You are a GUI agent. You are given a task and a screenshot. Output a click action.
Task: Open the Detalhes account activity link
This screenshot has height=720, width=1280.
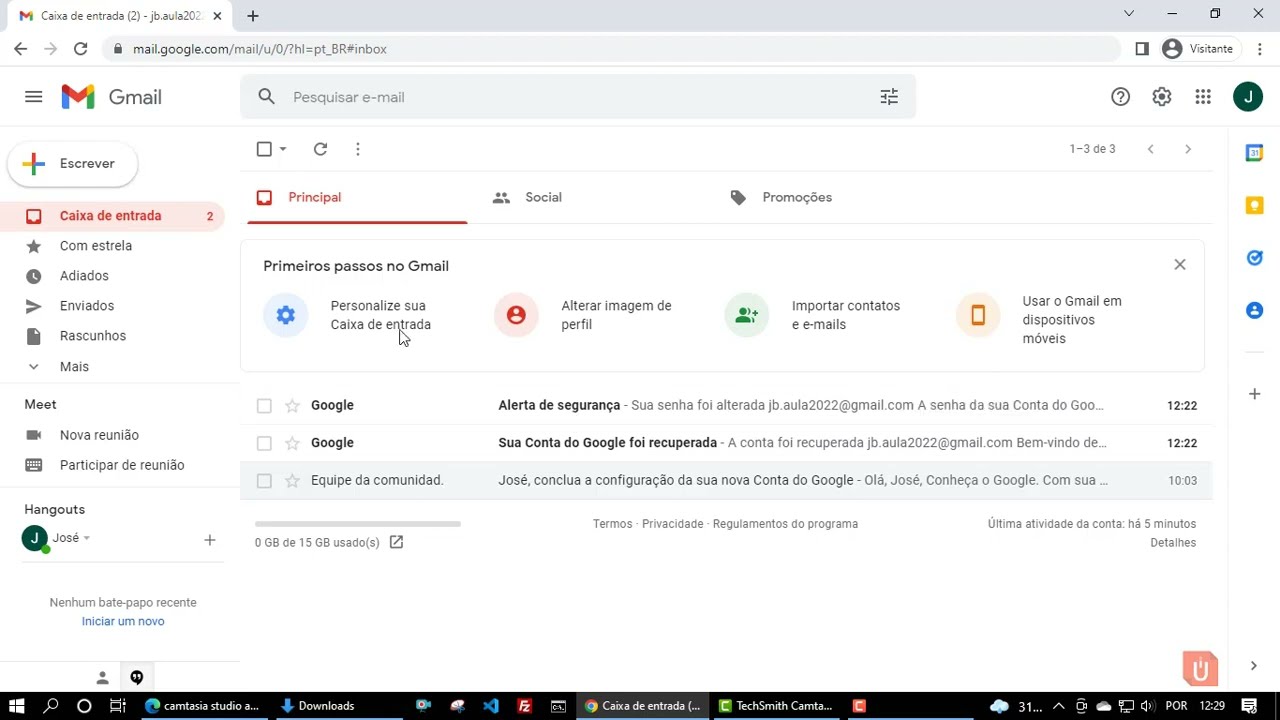[1173, 543]
